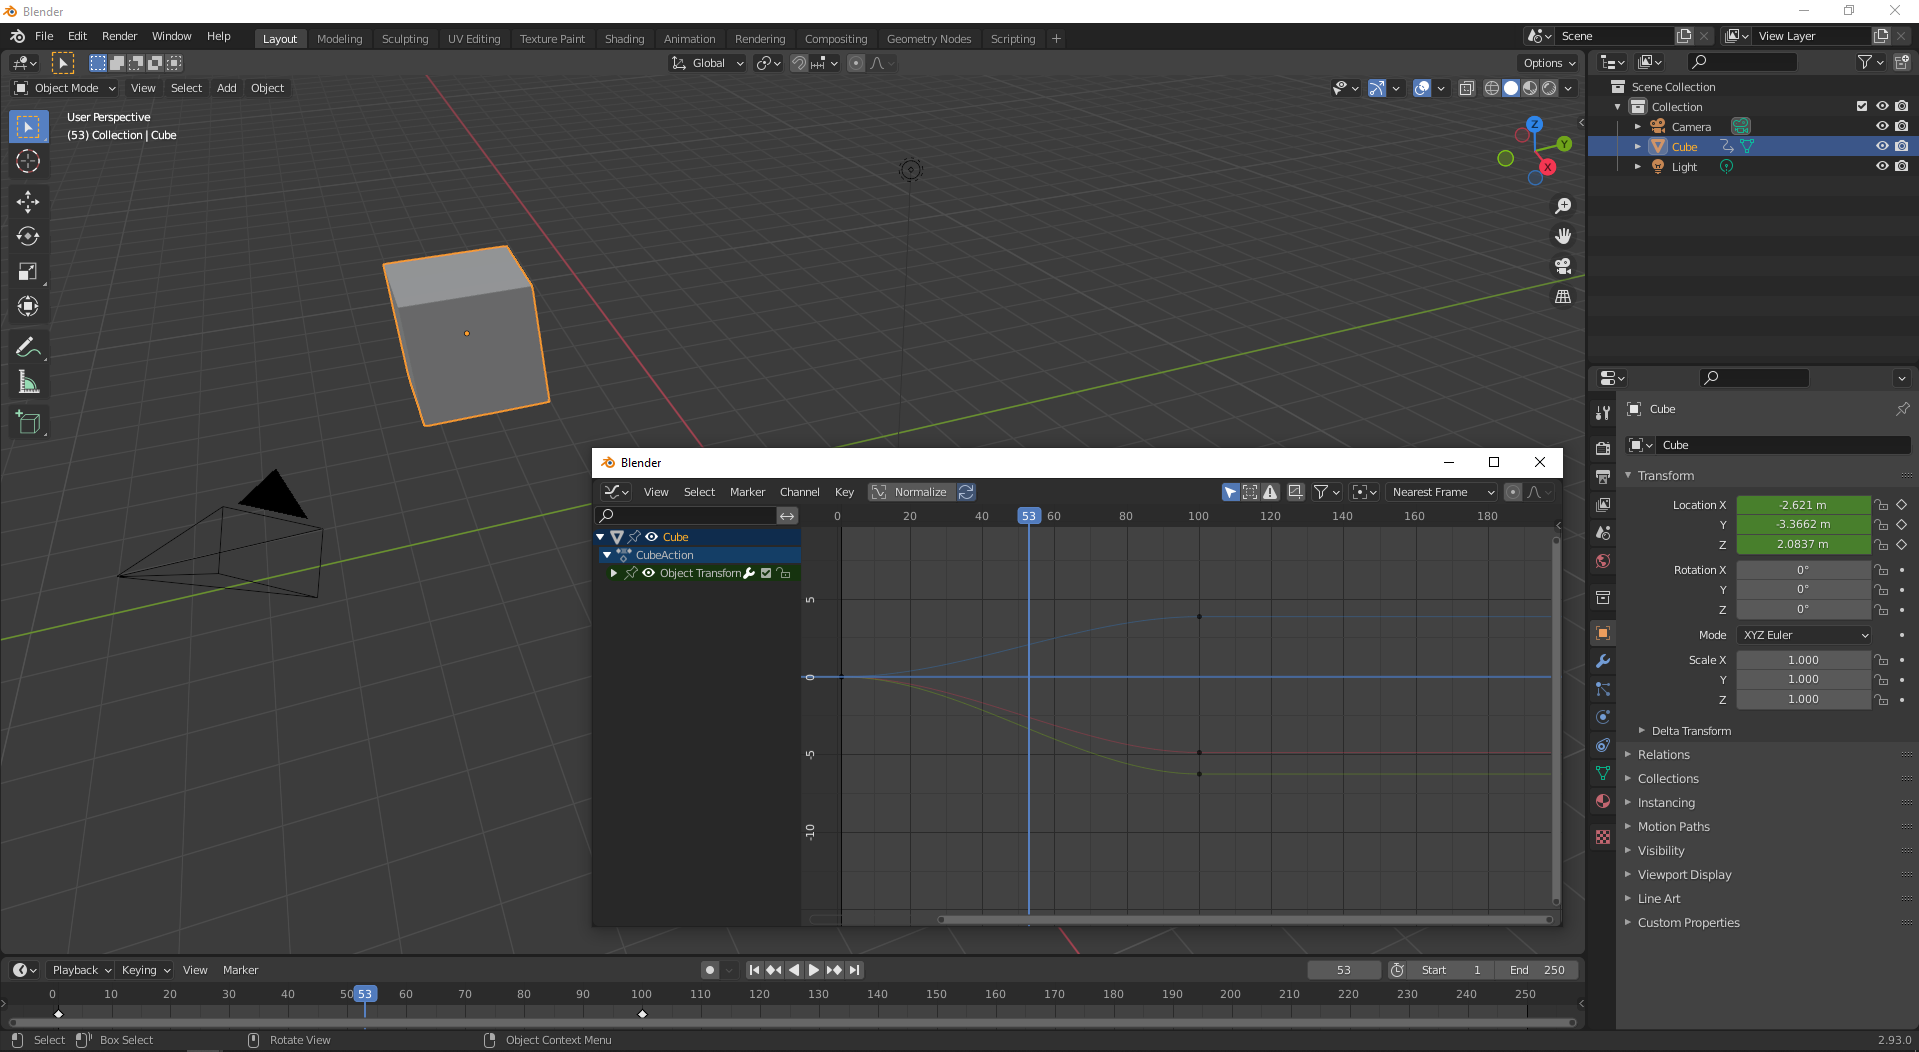Click the Scale X value field

point(1803,660)
